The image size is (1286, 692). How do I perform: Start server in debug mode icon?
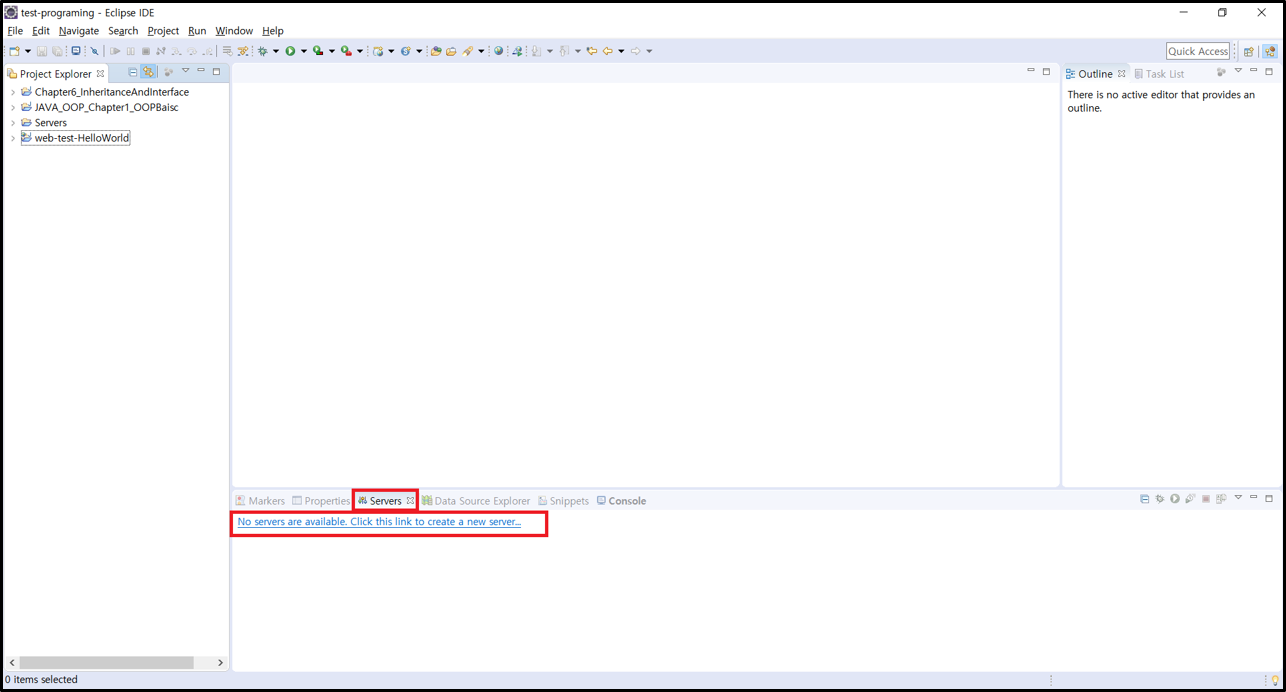click(x=1160, y=498)
